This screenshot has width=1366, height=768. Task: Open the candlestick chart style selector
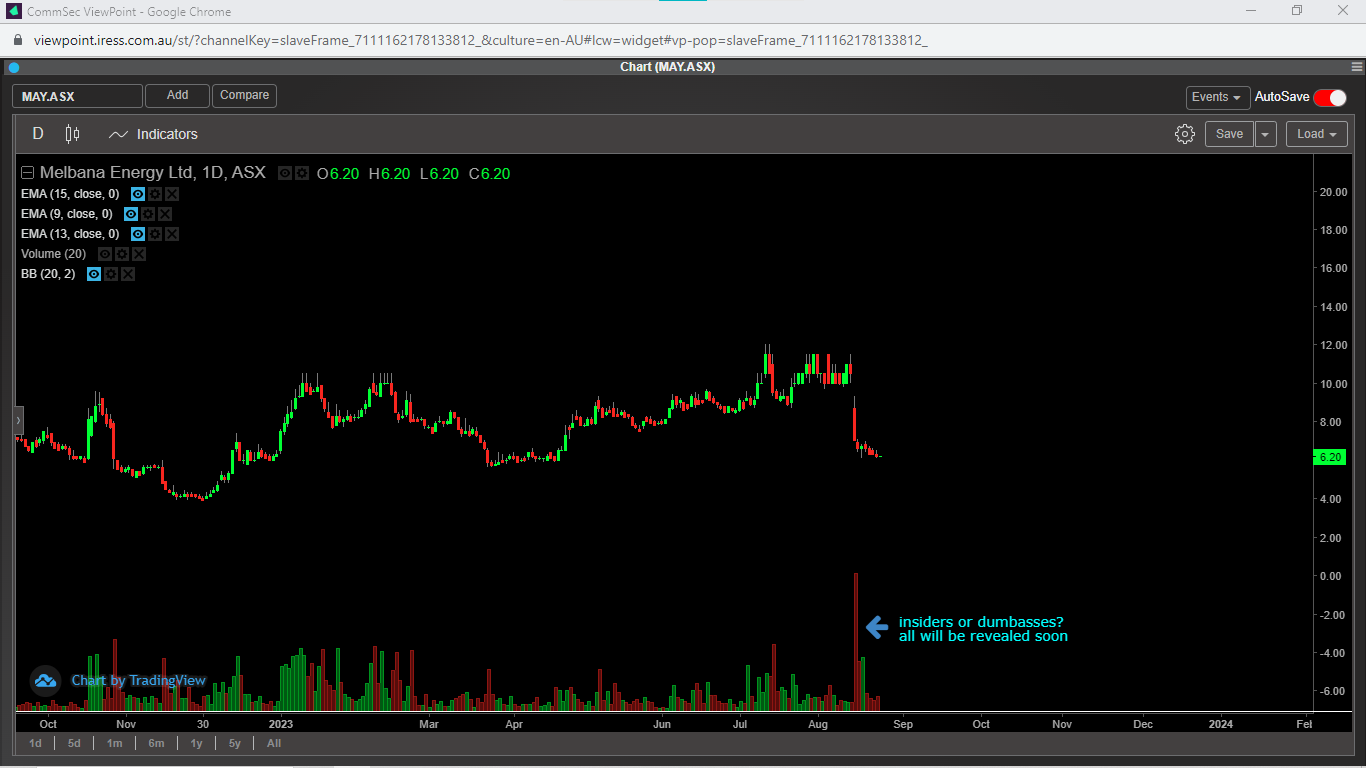tap(72, 134)
